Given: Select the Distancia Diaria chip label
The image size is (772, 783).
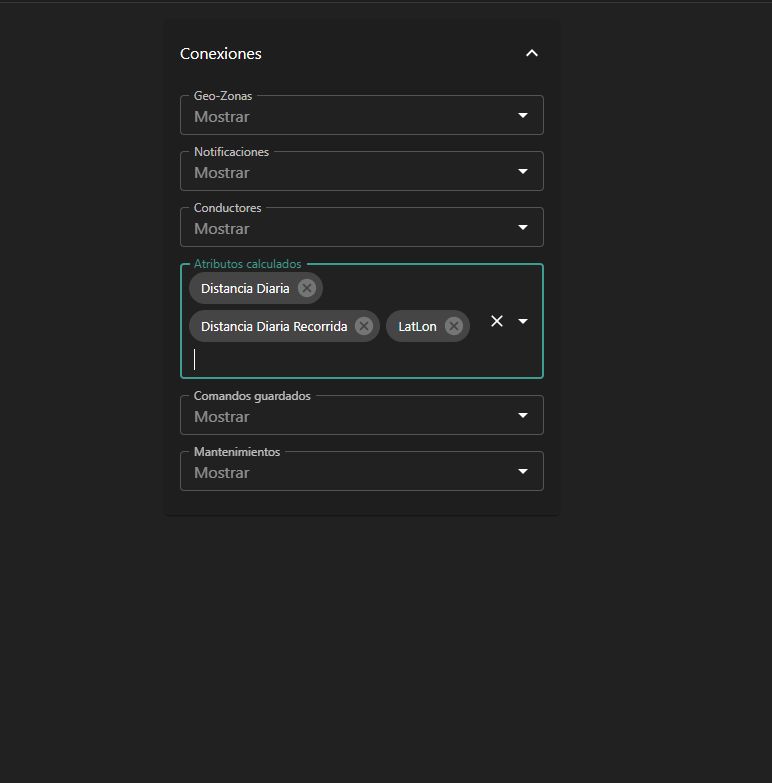Looking at the screenshot, I should pyautogui.click(x=245, y=288).
